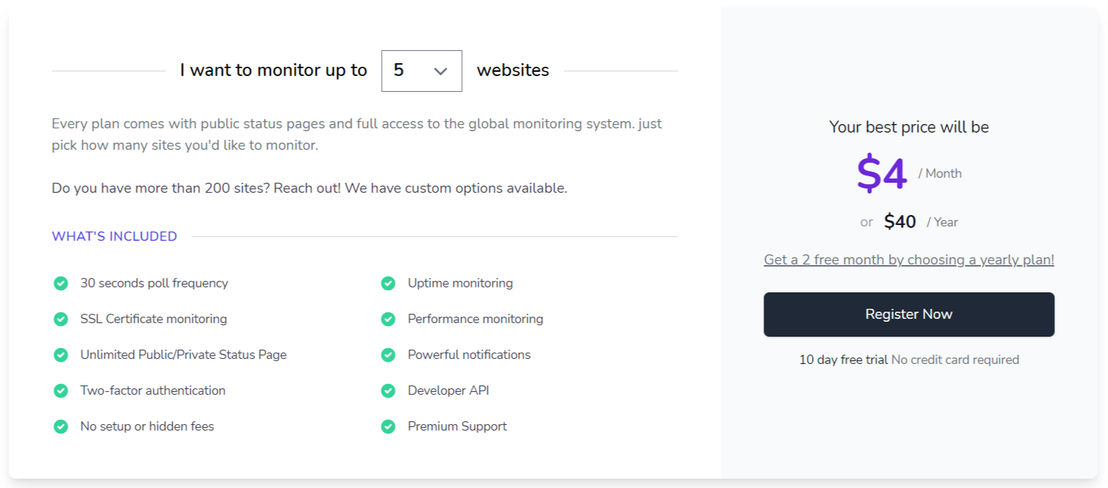Click the checkmark icon beside Performance monitoring
Screen dimensions: 1108x488
388,319
